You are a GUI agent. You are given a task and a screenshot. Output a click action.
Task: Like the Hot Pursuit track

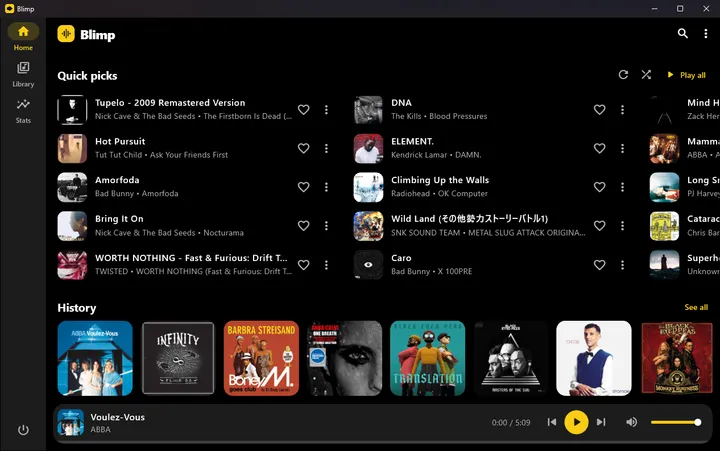(x=304, y=148)
